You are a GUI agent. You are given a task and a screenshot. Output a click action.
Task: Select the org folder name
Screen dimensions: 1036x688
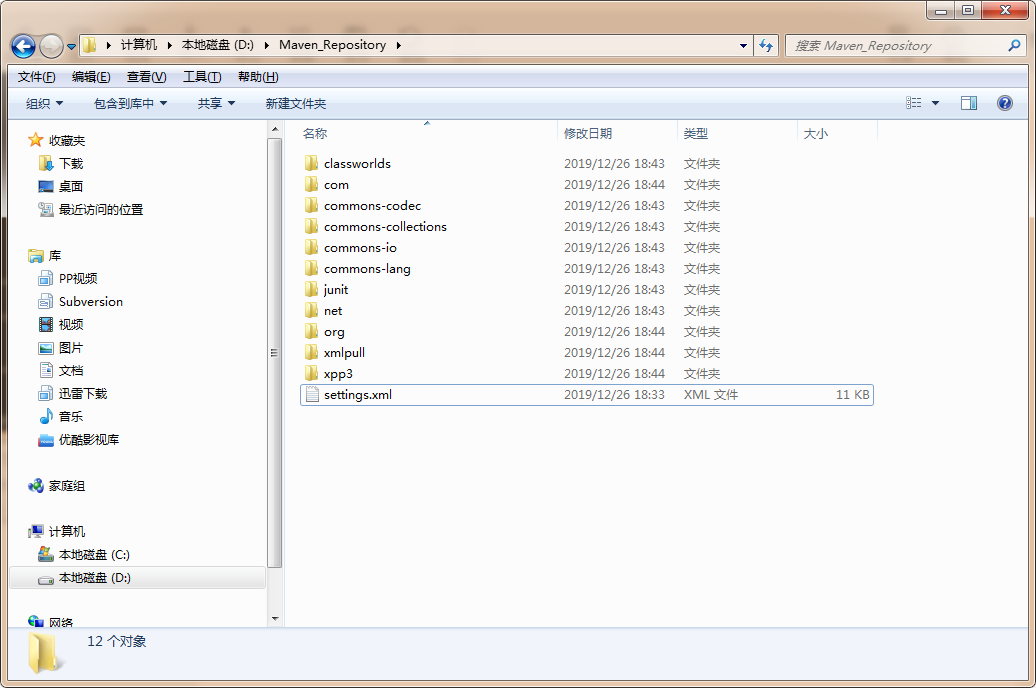[334, 332]
